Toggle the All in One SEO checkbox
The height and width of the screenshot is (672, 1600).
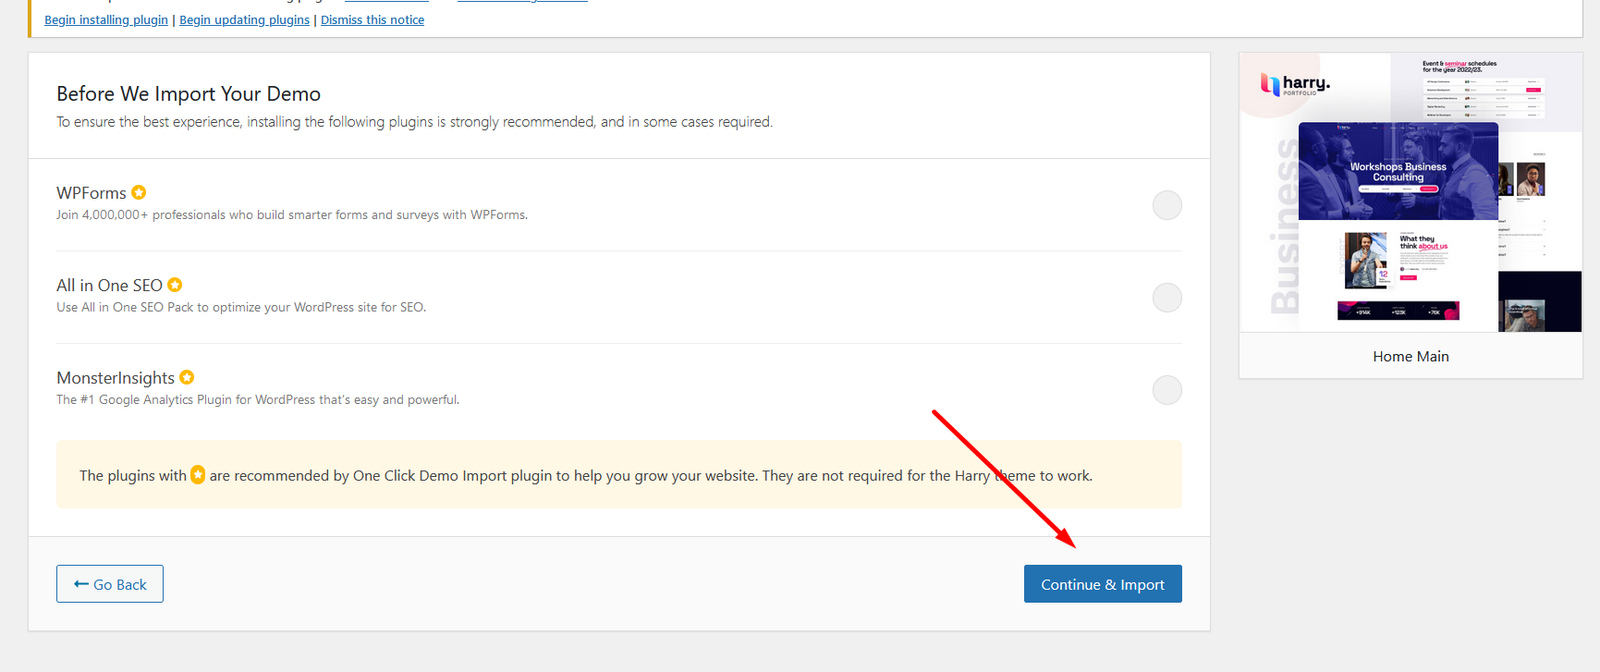click(x=1167, y=297)
